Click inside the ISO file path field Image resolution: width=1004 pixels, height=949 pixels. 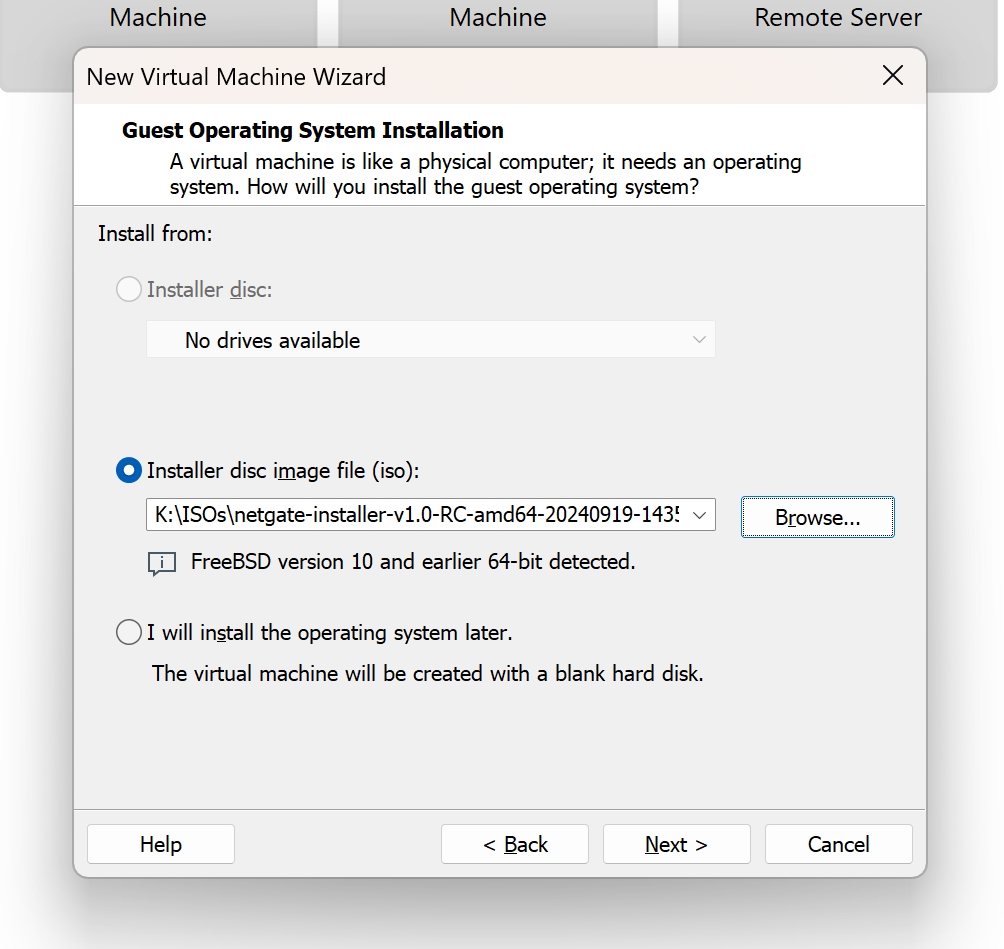click(416, 515)
